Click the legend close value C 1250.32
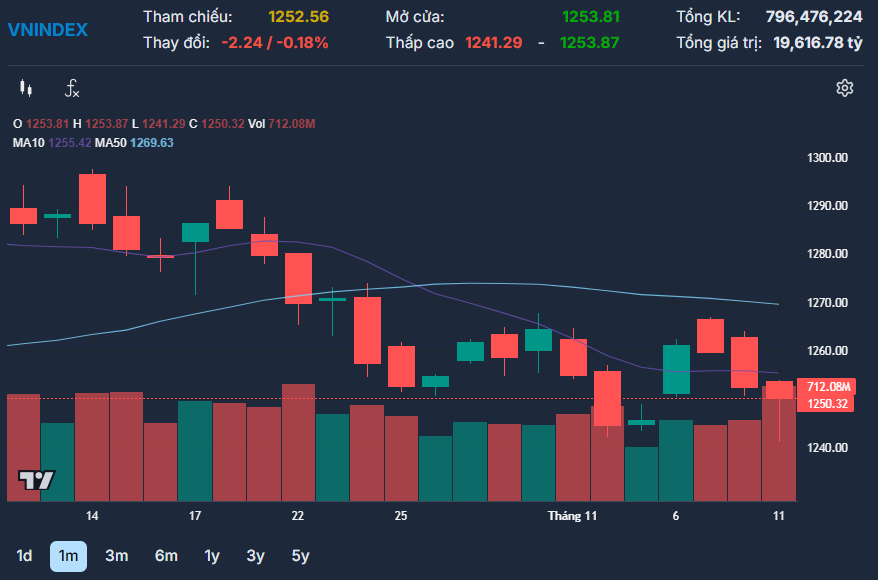 pyautogui.click(x=217, y=124)
